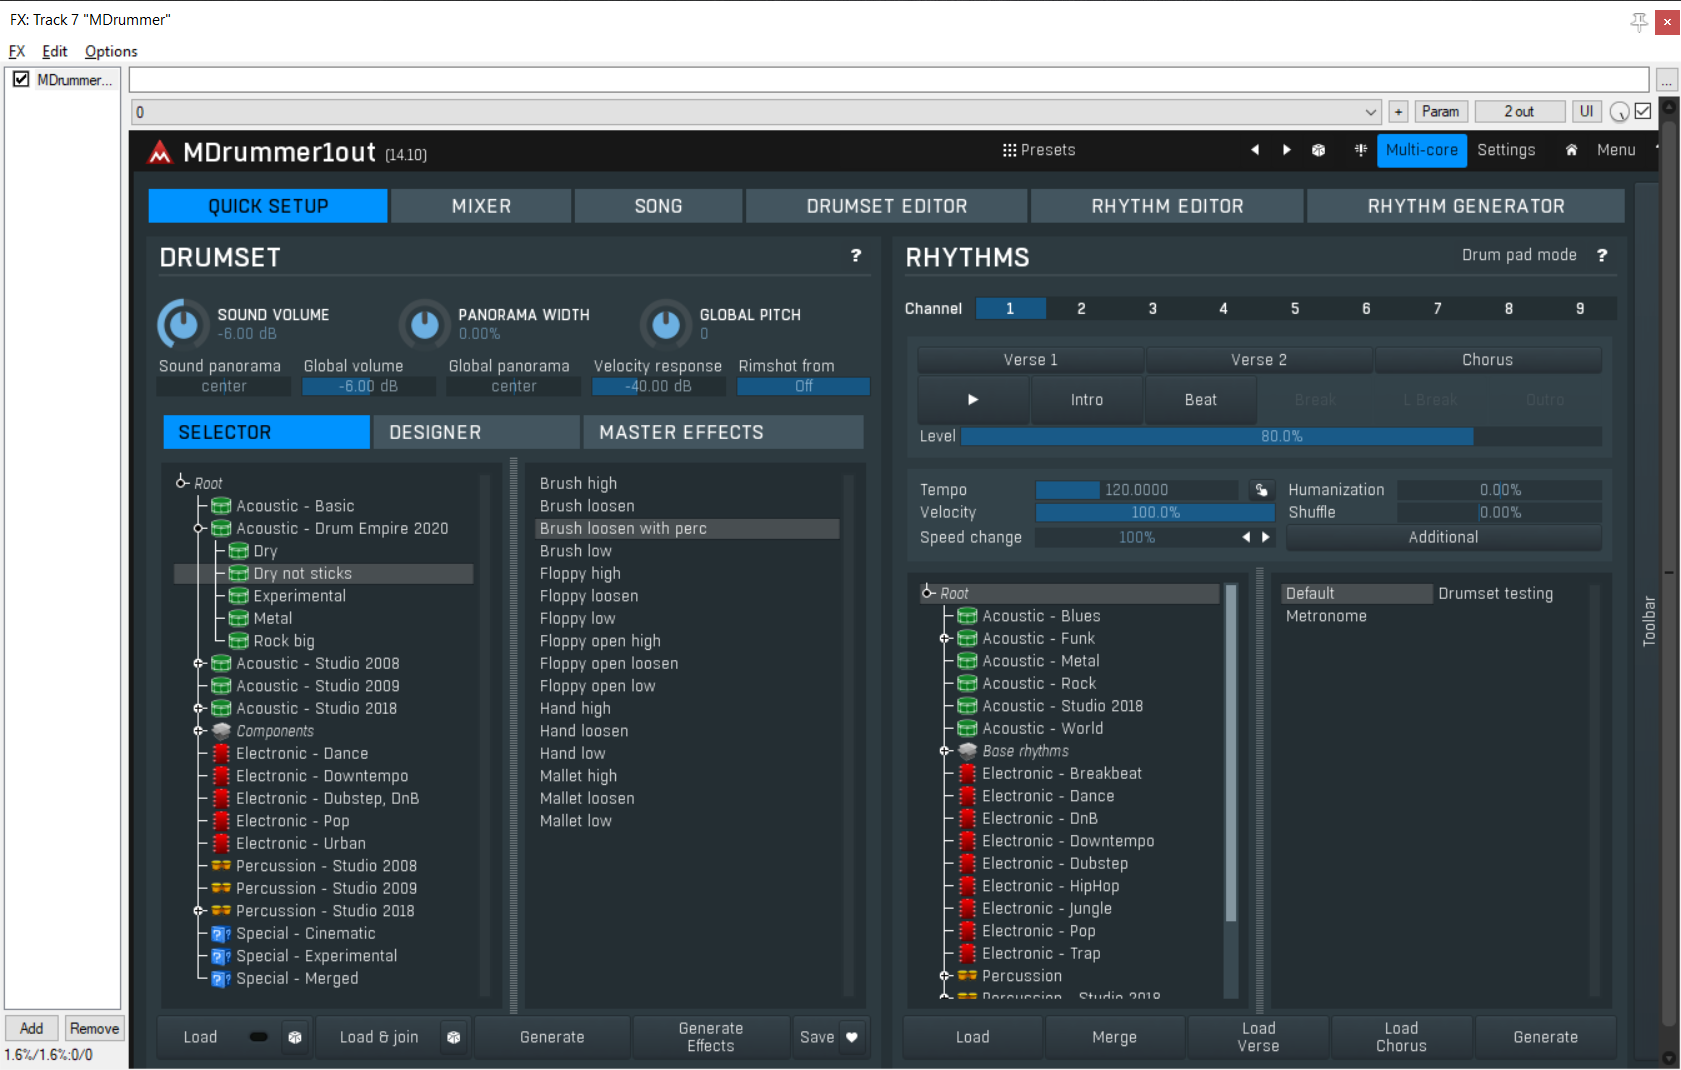Expand the Acoustic - Studio 2008 drumset node
This screenshot has height=1070, width=1681.
[199, 663]
